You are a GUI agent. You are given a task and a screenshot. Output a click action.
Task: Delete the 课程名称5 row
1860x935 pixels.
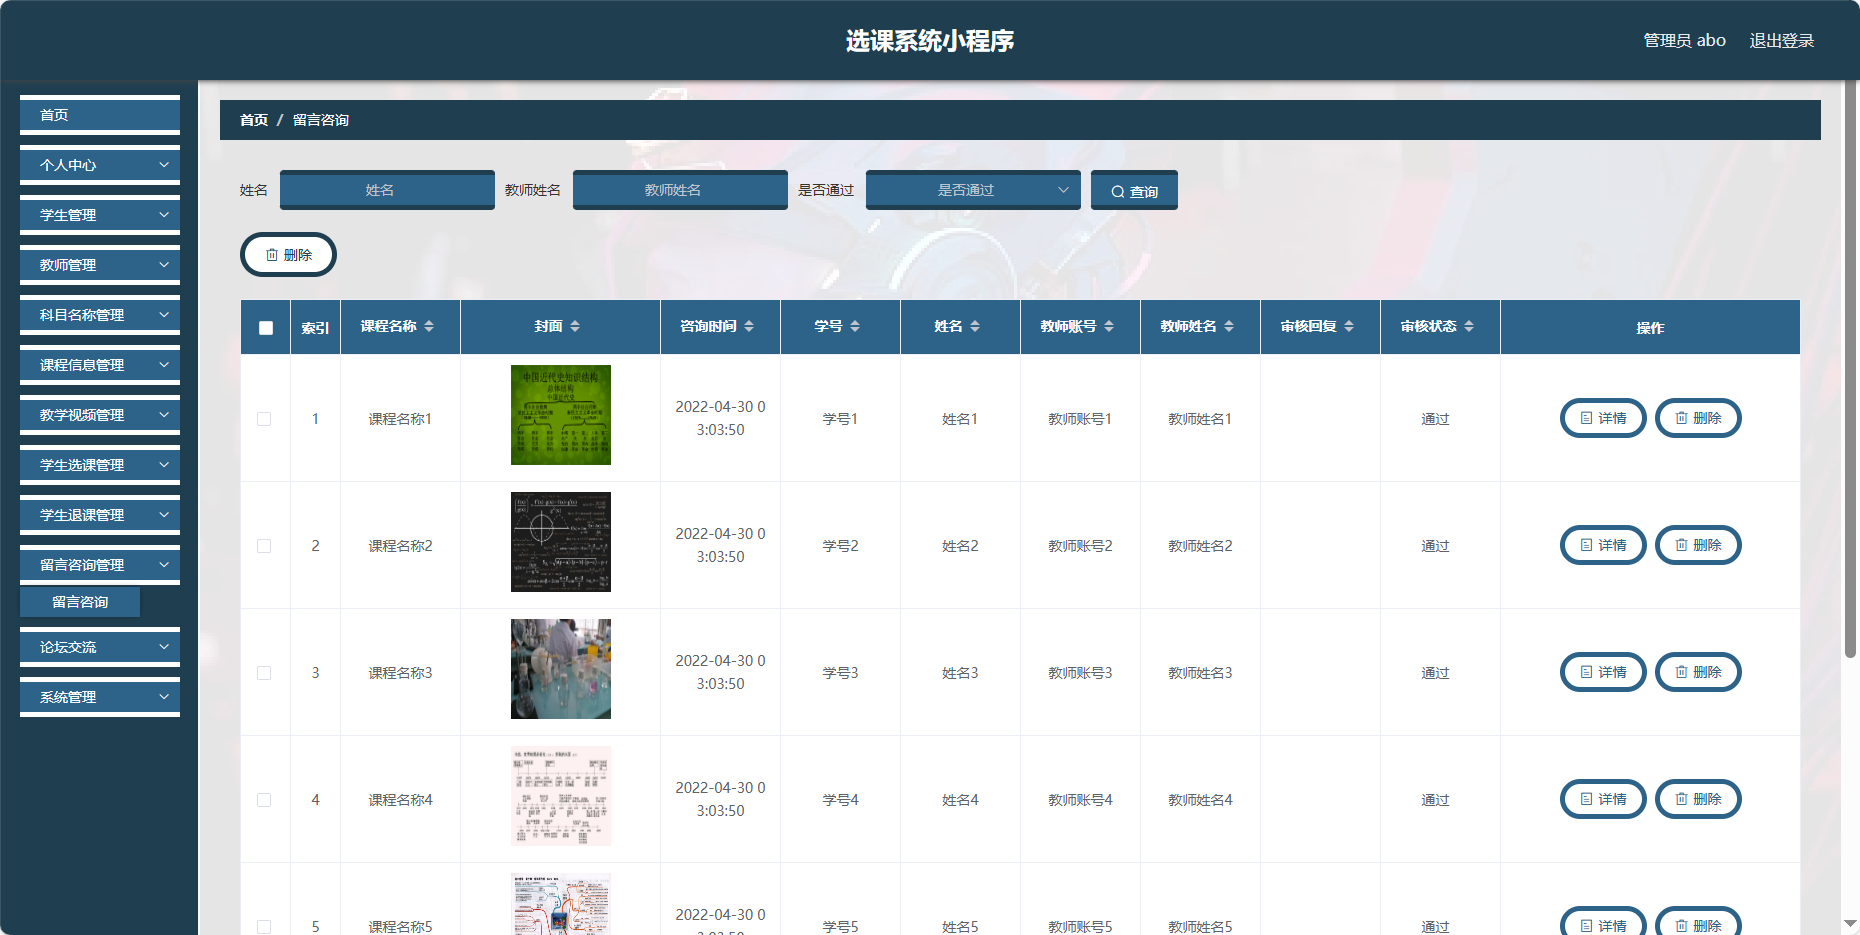tap(1698, 922)
